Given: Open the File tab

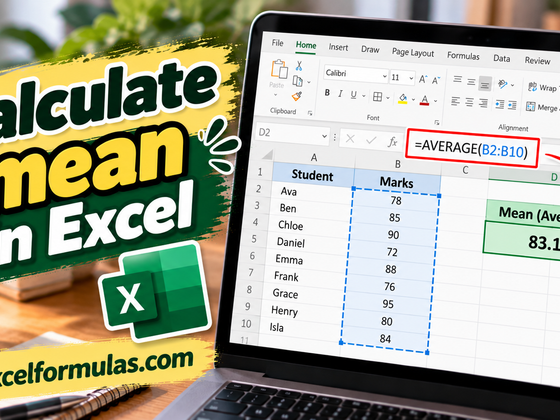Looking at the screenshot, I should tap(277, 43).
